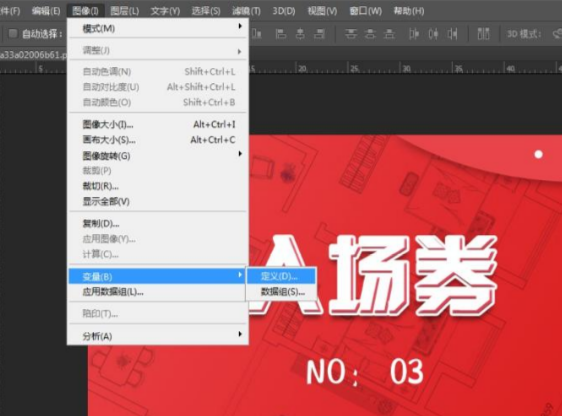Click the horizontal ruler above canvas
The width and height of the screenshot is (562, 416).
(x=405, y=67)
